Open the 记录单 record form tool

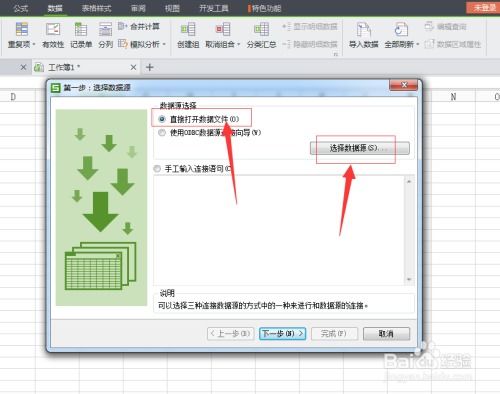click(x=81, y=35)
